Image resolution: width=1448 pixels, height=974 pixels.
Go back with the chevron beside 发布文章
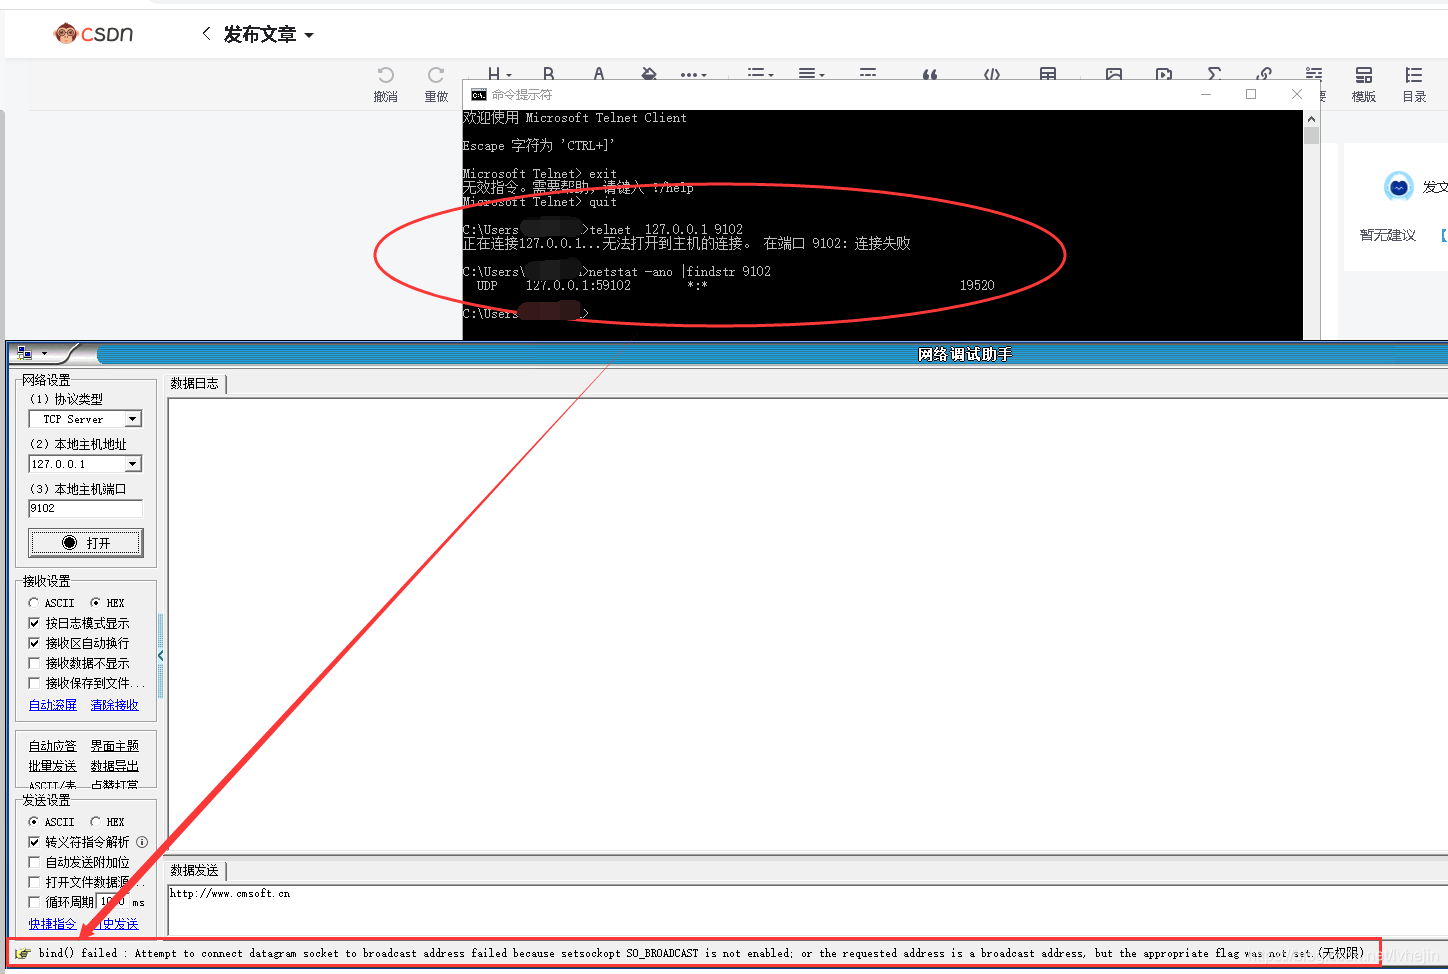point(206,33)
